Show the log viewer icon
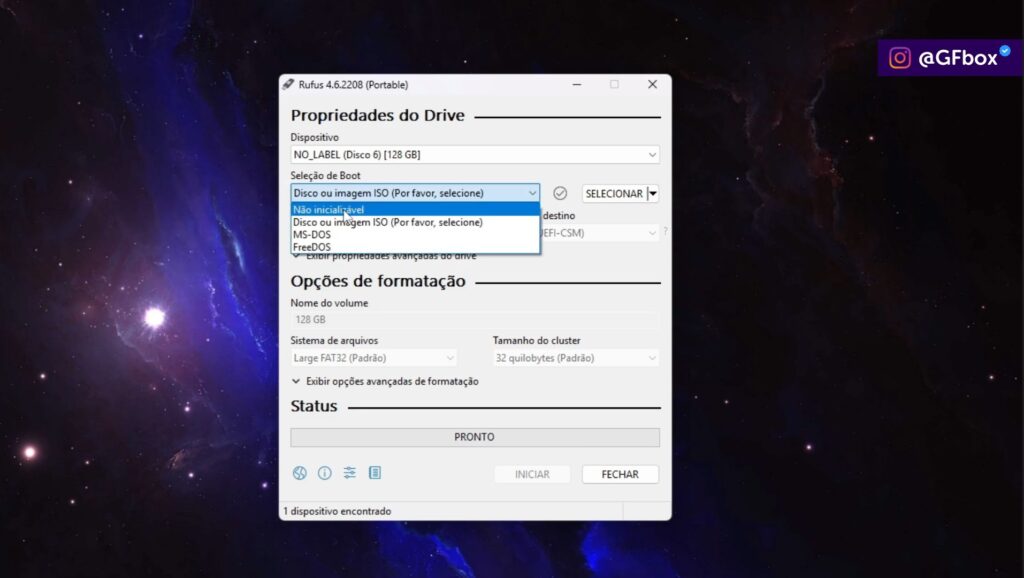Image resolution: width=1024 pixels, height=578 pixels. click(x=375, y=473)
